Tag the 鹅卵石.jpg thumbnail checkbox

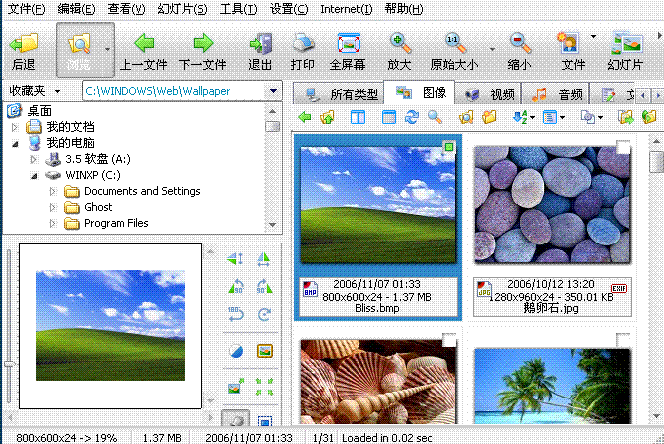click(623, 147)
